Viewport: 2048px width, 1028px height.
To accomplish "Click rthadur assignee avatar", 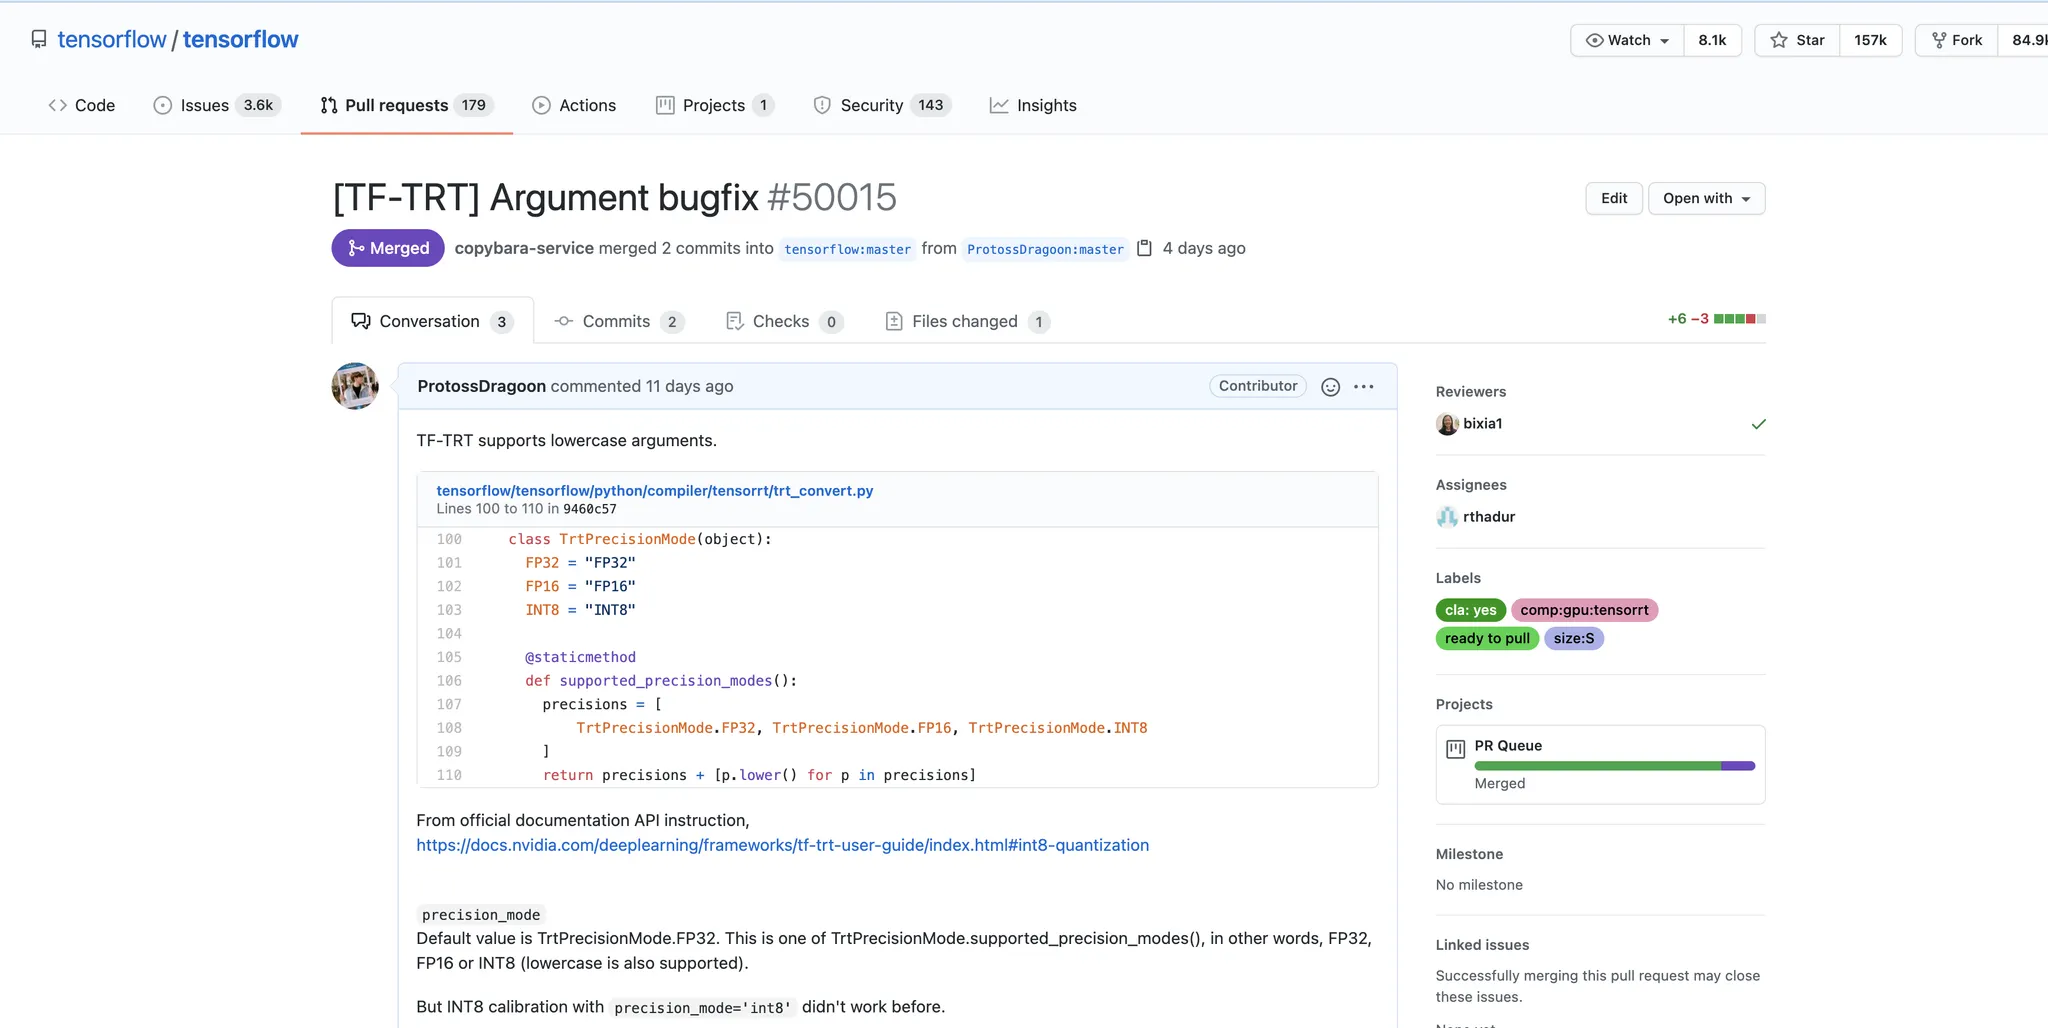I will [x=1447, y=517].
